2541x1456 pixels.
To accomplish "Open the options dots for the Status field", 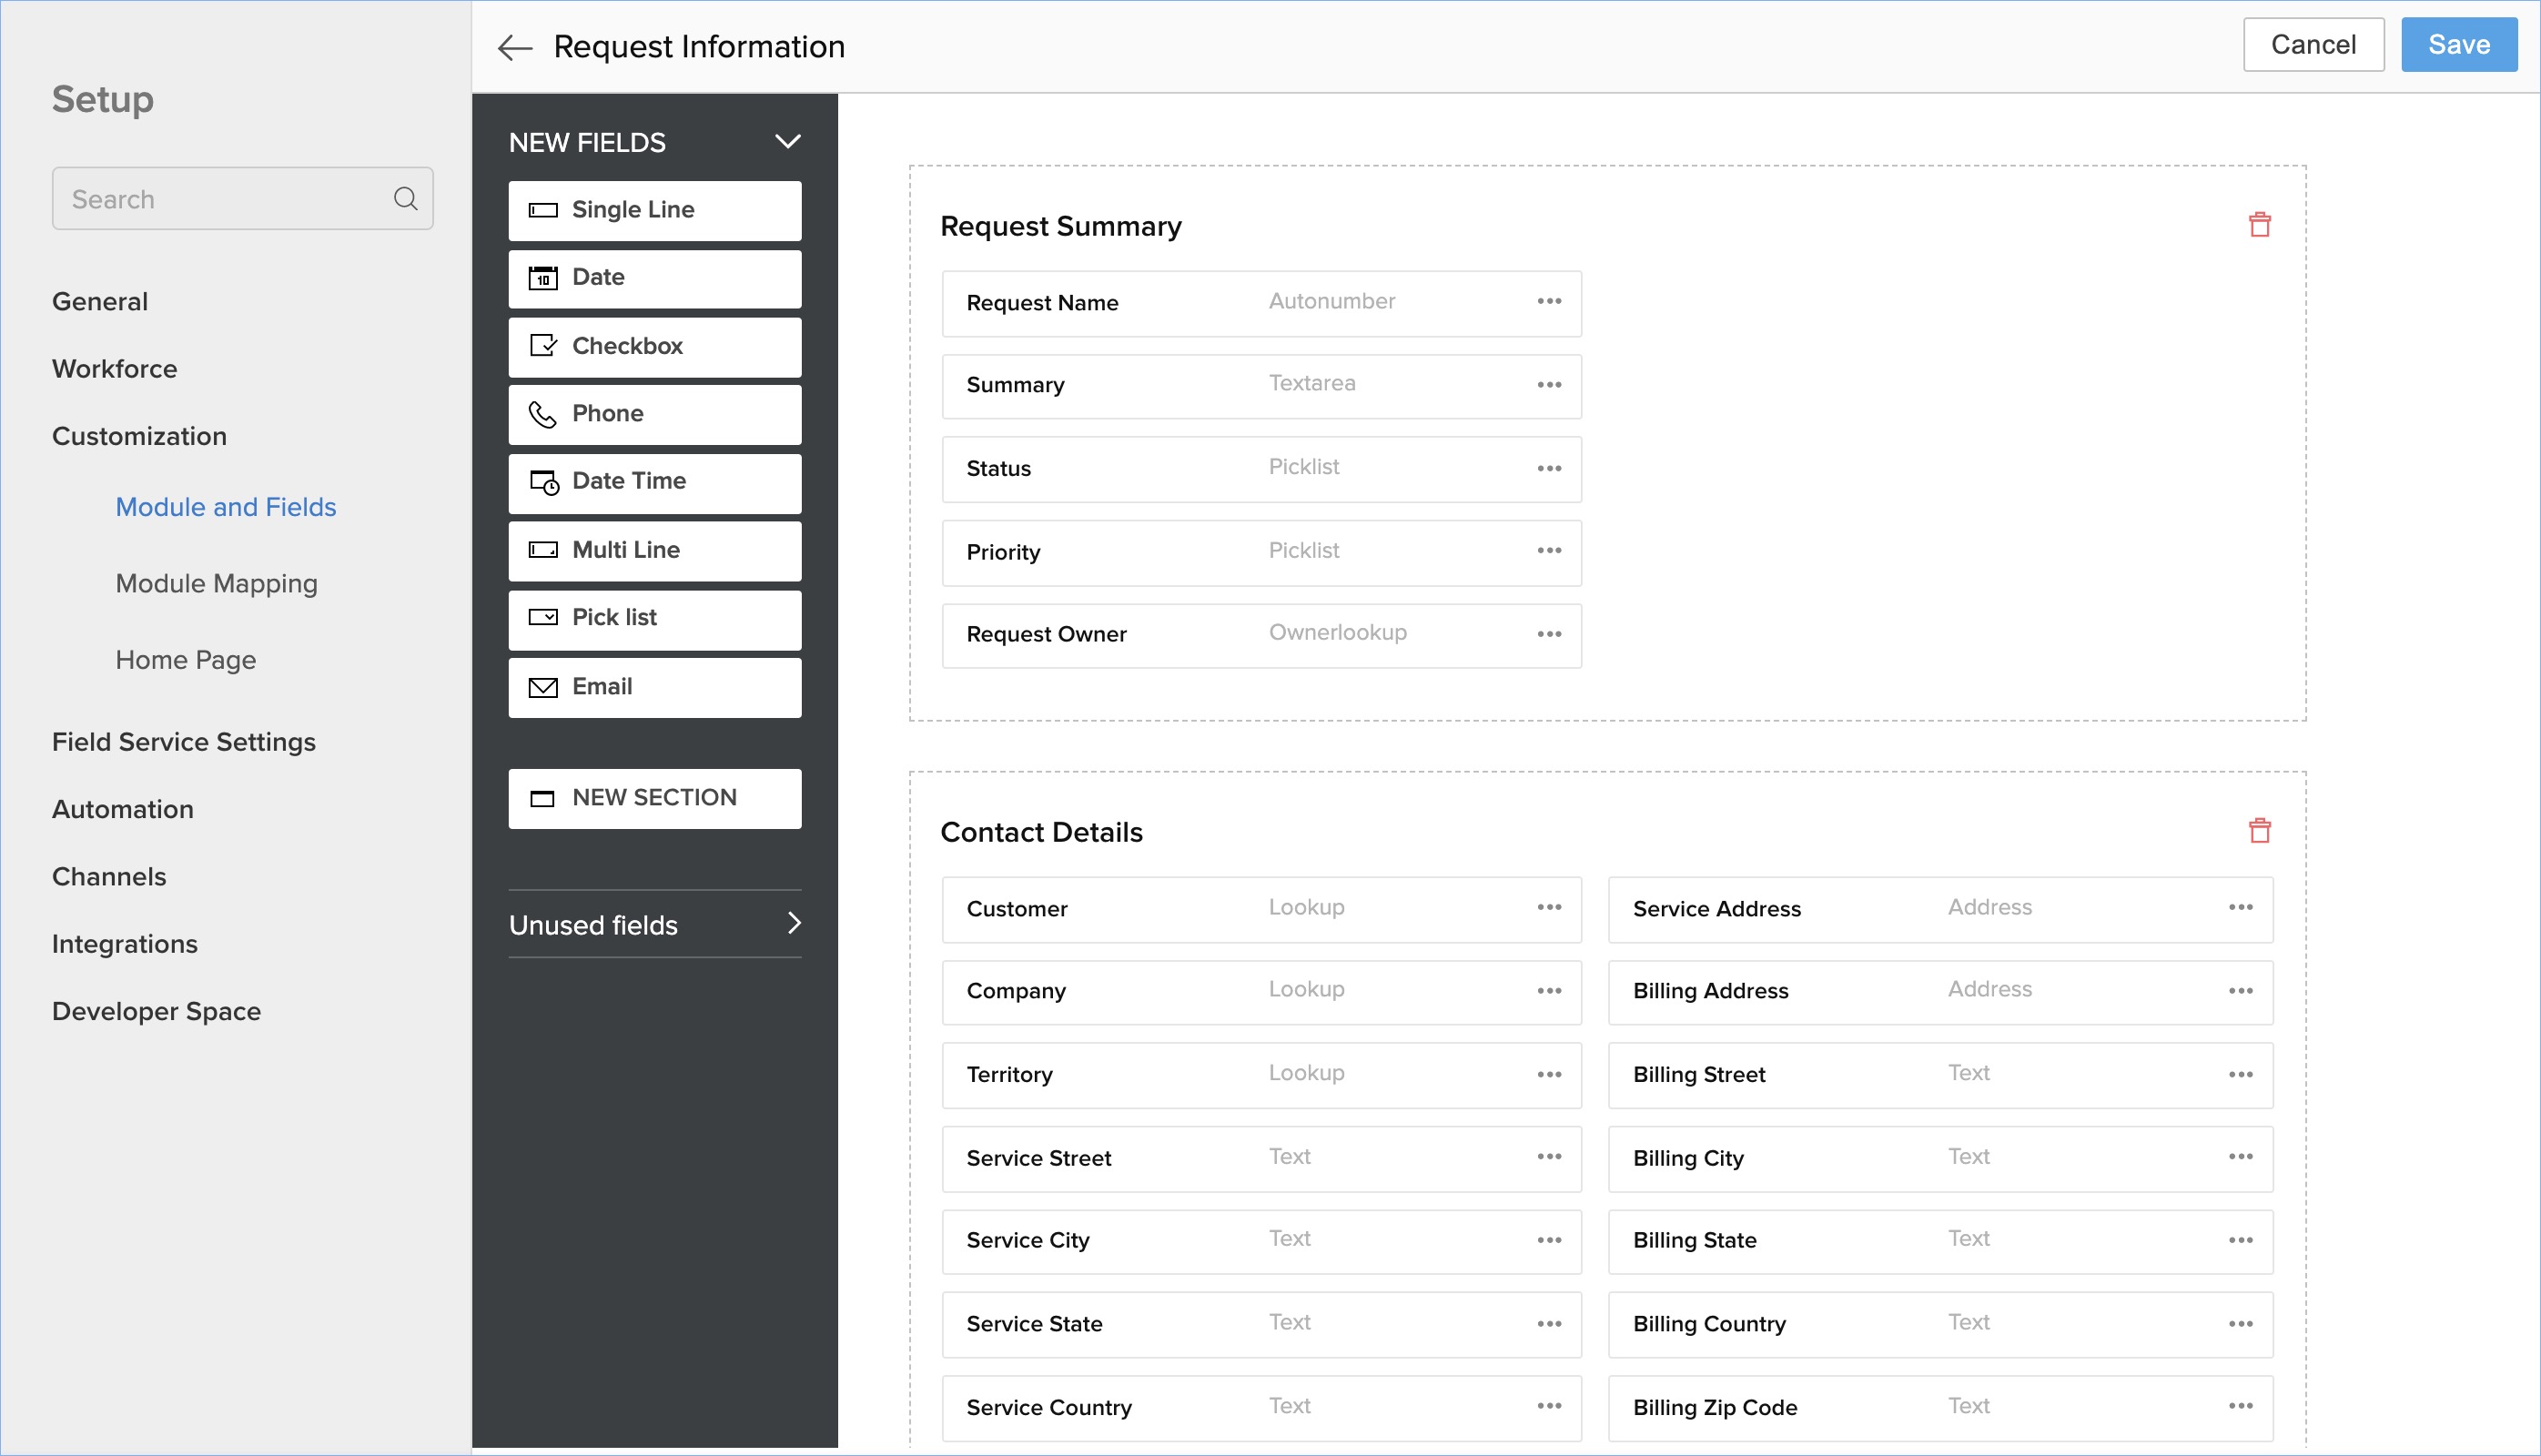I will pos(1549,468).
